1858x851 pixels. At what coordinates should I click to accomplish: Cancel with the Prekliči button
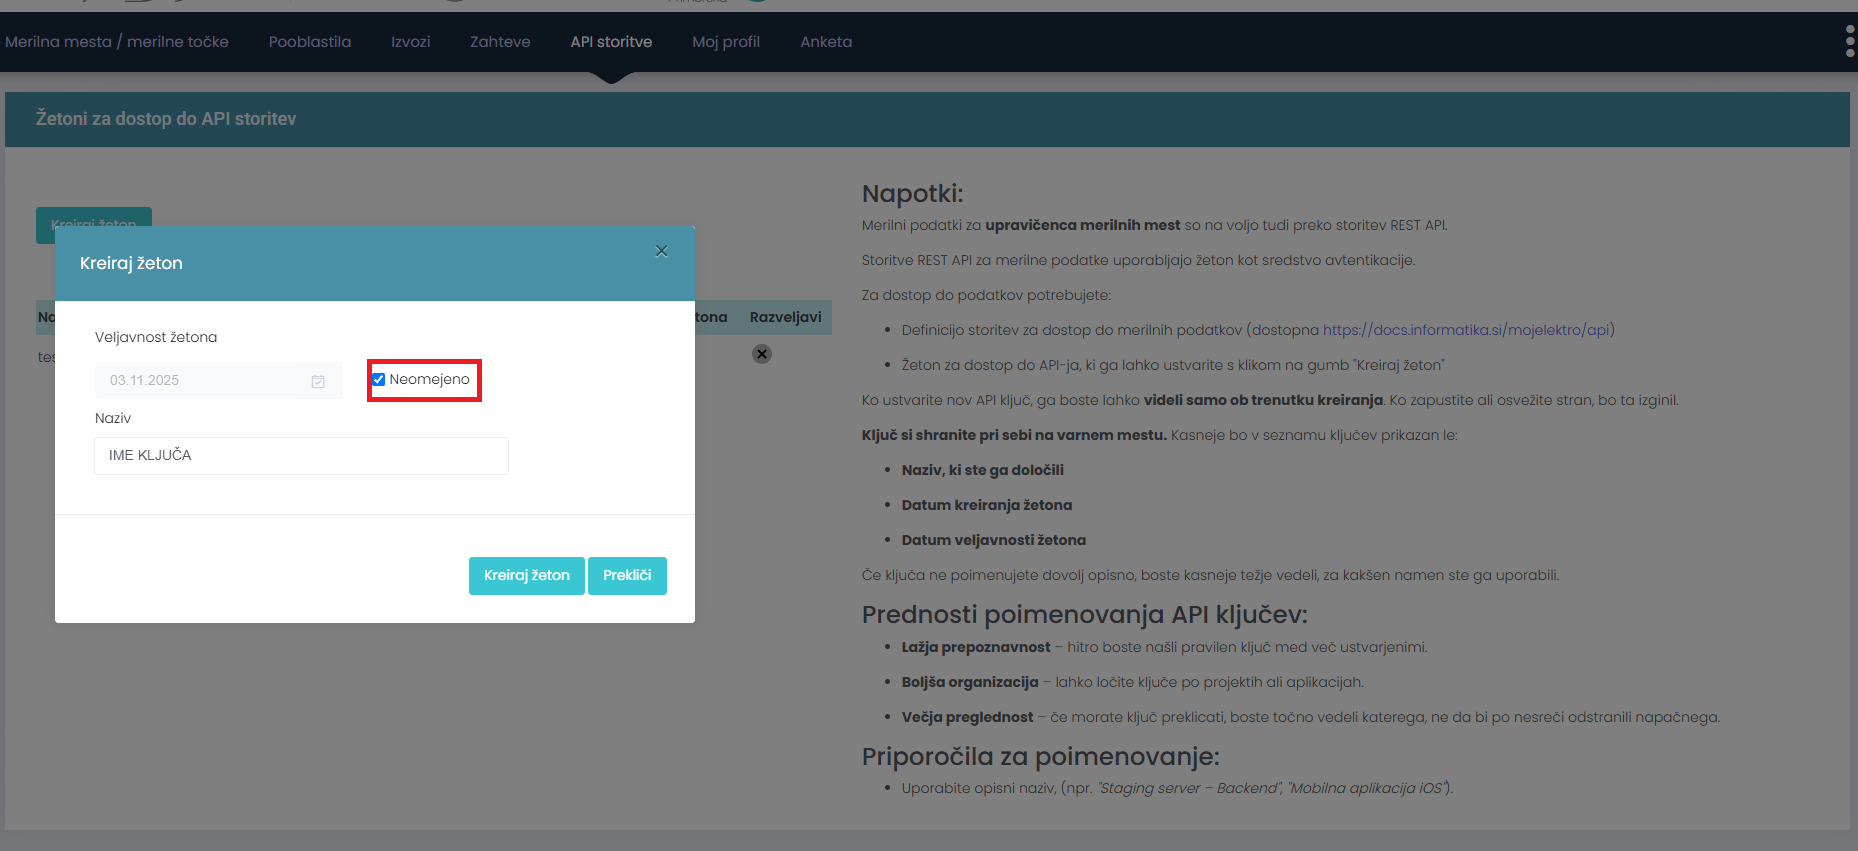[x=627, y=576]
